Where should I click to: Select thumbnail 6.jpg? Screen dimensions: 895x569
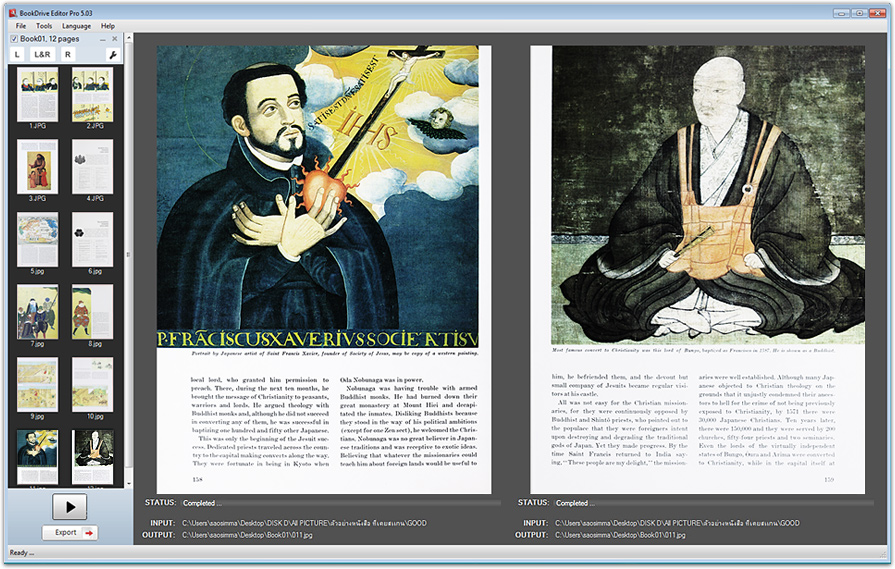click(x=92, y=240)
